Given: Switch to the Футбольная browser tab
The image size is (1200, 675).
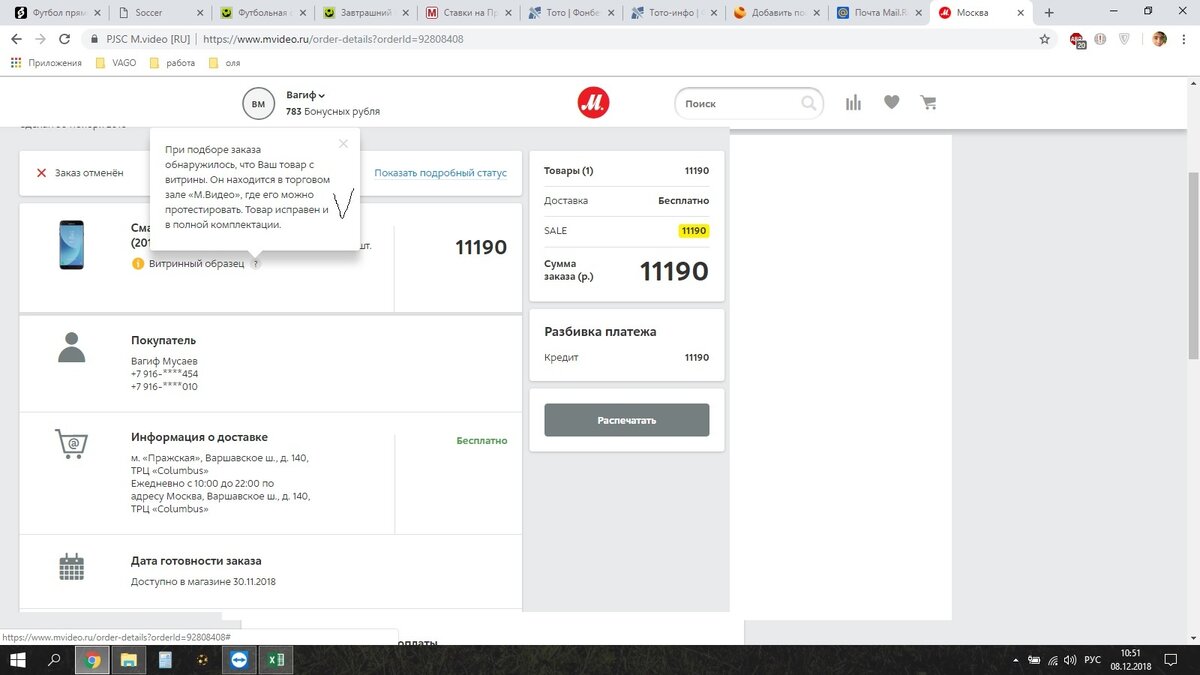Looking at the screenshot, I should [262, 13].
